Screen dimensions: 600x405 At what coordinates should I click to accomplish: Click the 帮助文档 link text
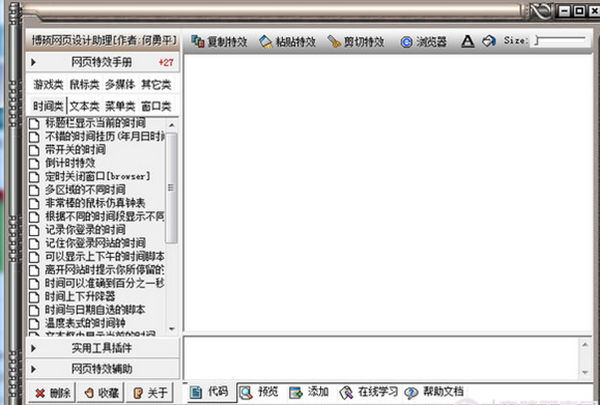point(443,391)
